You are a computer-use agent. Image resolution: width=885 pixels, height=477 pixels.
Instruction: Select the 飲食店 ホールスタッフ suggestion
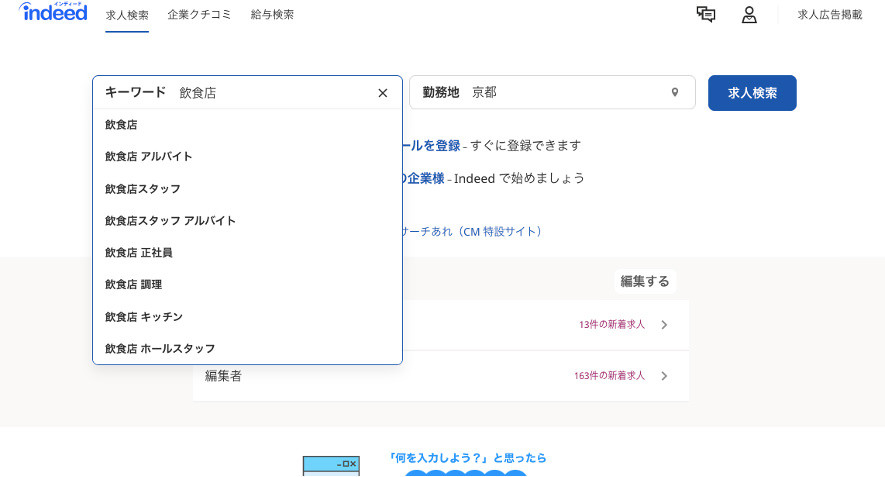160,349
